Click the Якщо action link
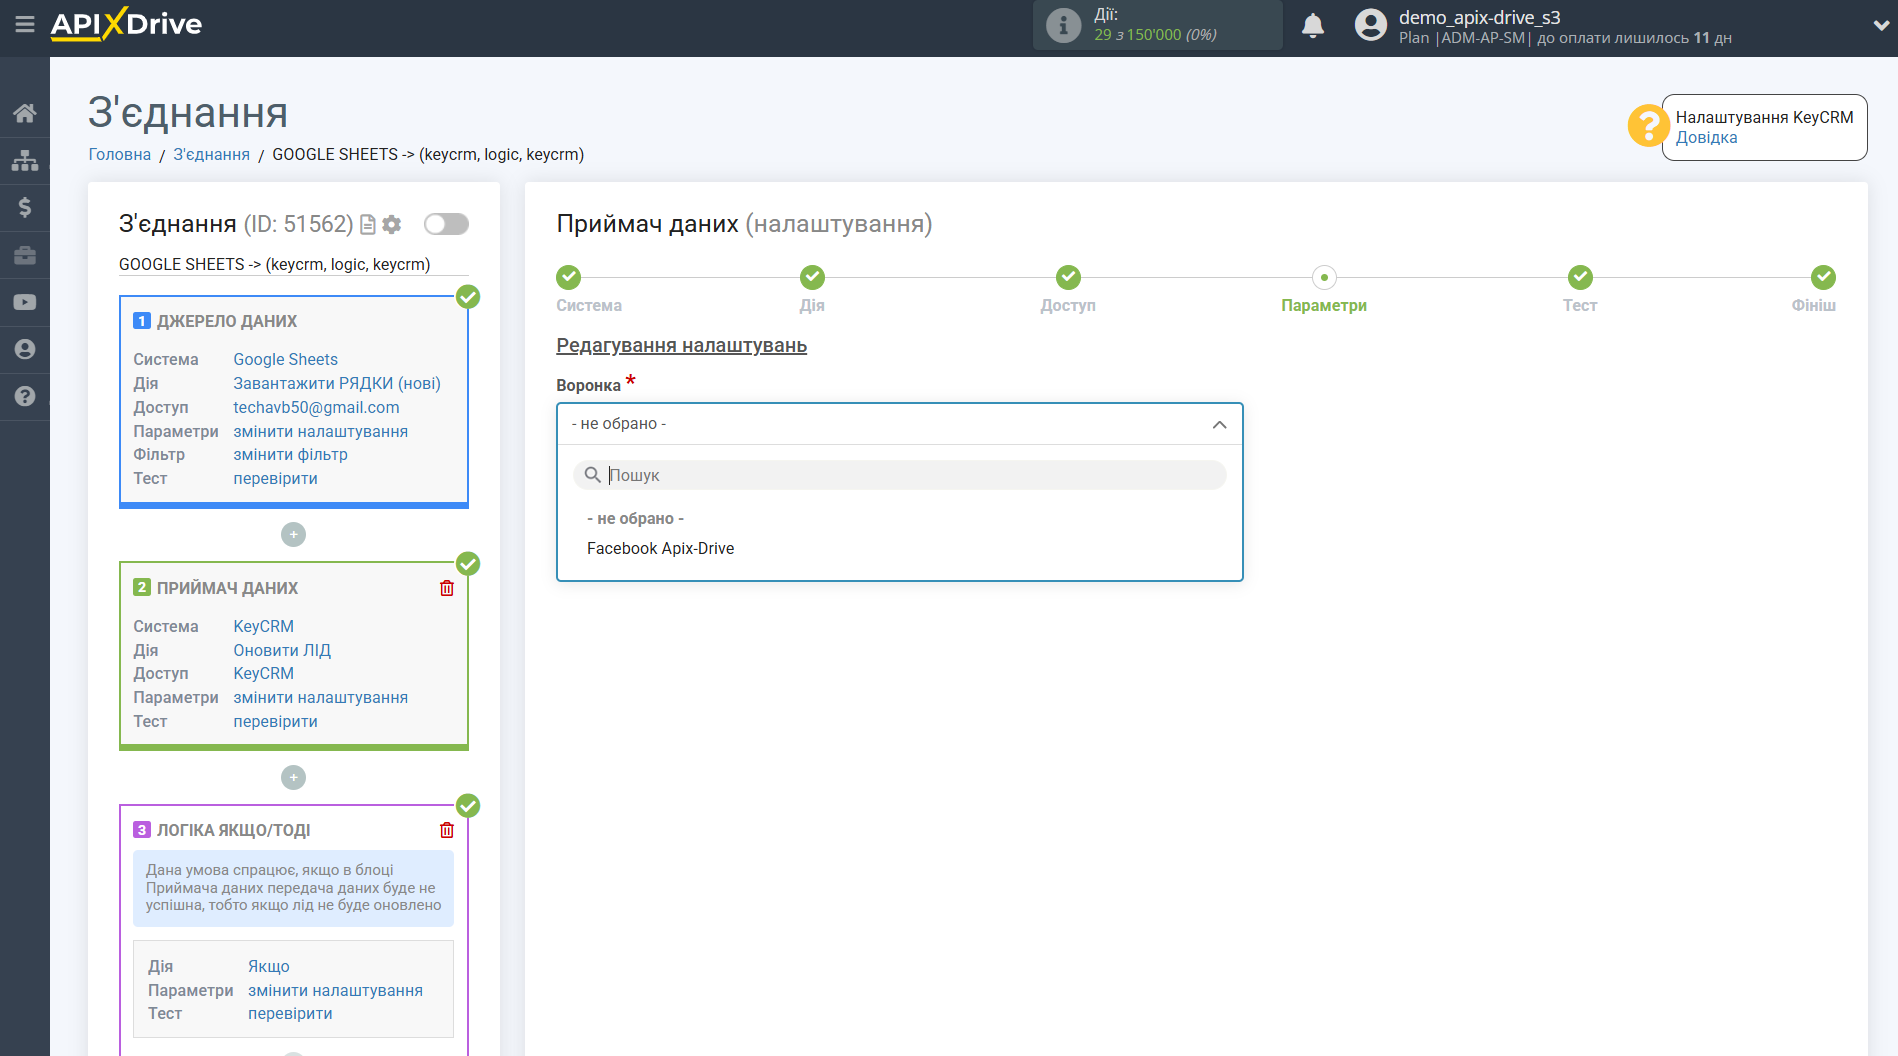Screen dimensions: 1898x1056 click(269, 966)
